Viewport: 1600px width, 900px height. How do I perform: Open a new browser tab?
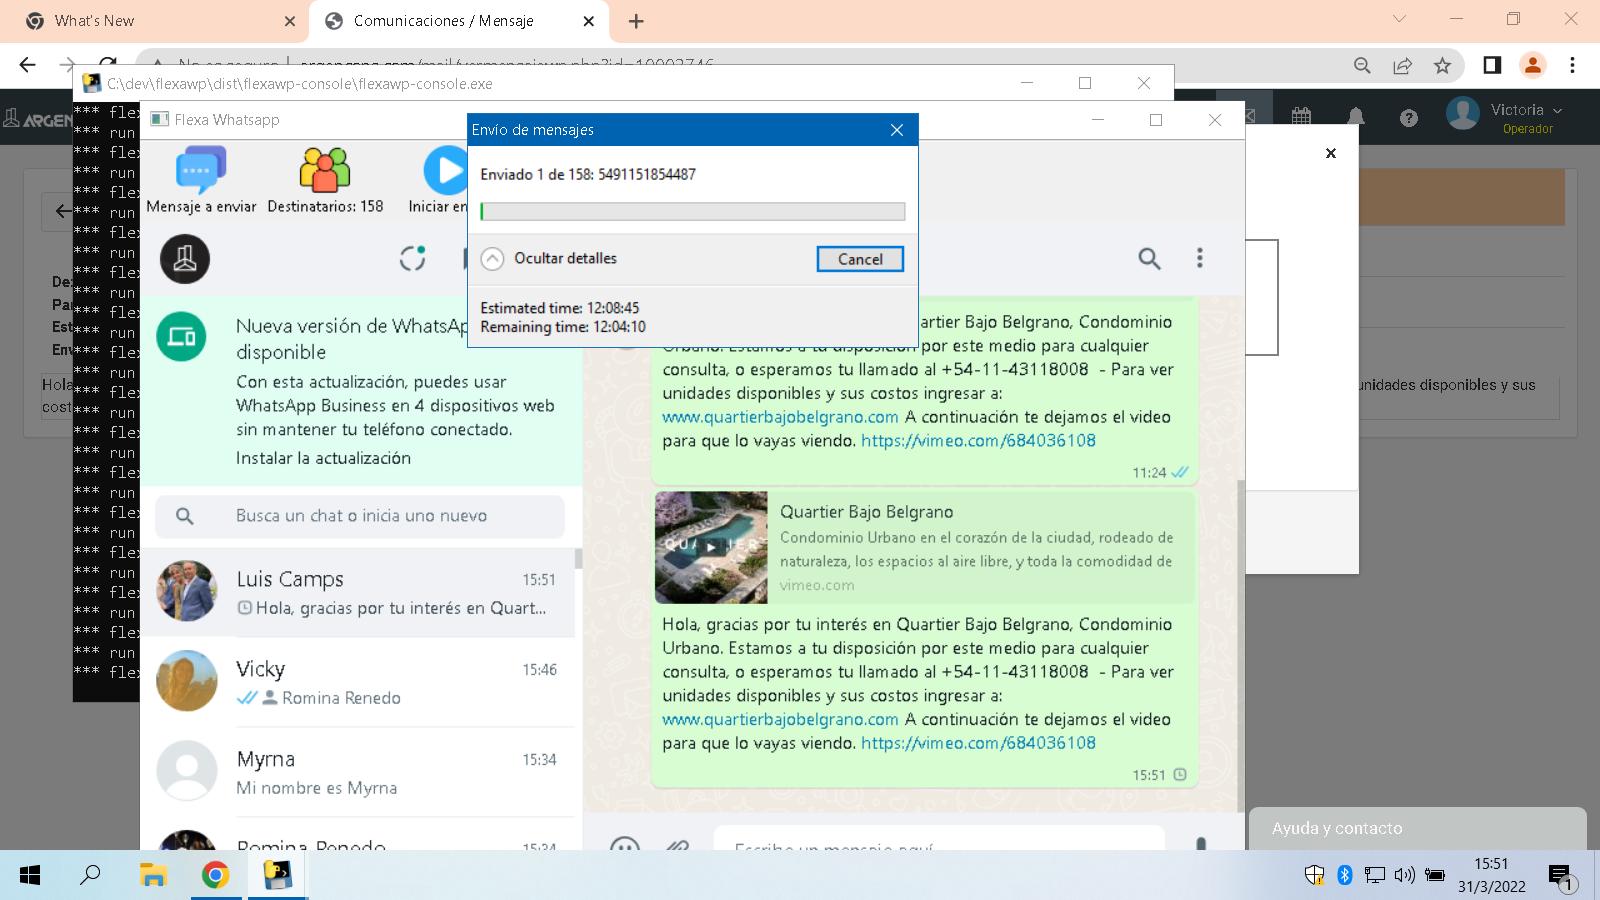tap(636, 21)
